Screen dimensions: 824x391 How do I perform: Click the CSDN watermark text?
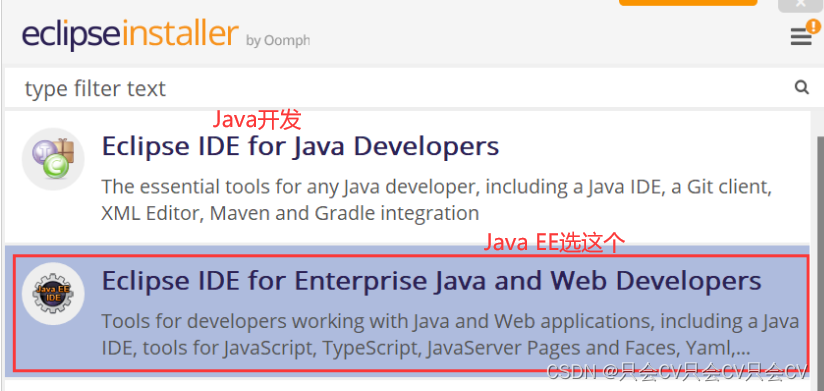pos(677,372)
